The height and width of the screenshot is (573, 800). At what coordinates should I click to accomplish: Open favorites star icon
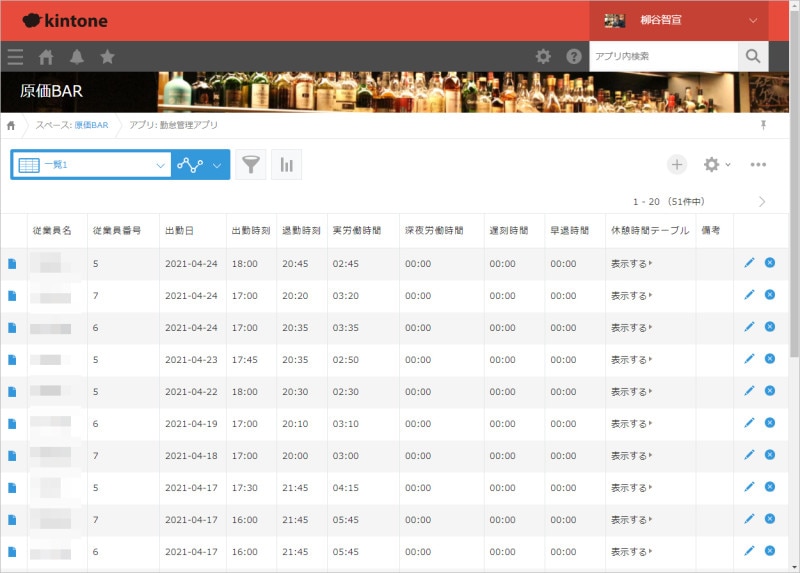coord(107,56)
